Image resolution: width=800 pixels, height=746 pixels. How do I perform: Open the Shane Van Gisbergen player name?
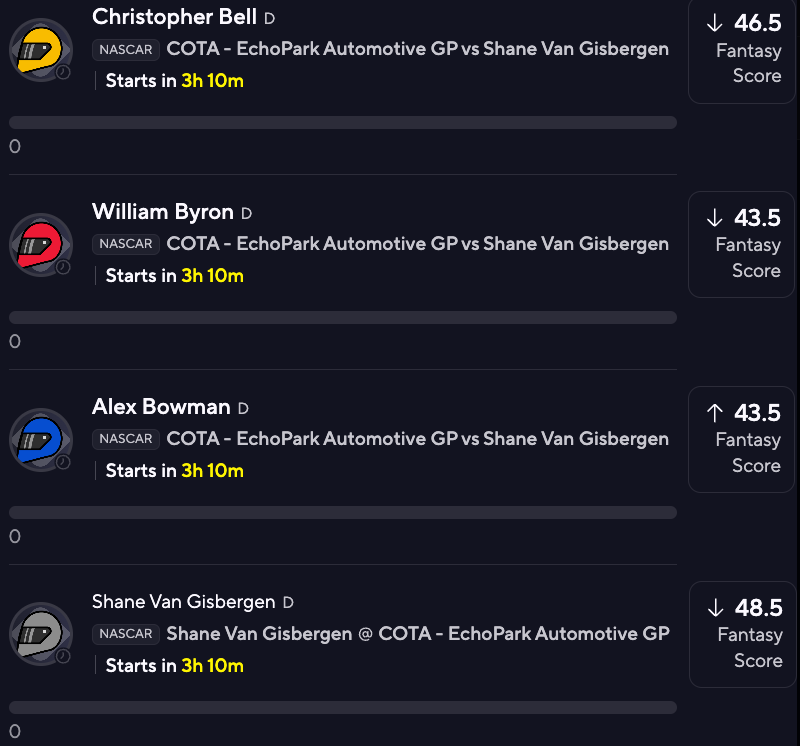[183, 602]
